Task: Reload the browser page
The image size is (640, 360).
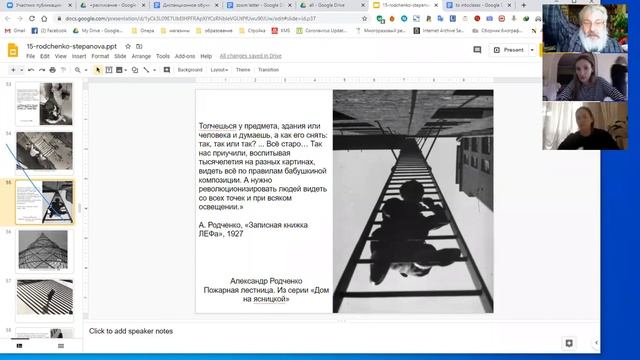Action: click(x=32, y=19)
